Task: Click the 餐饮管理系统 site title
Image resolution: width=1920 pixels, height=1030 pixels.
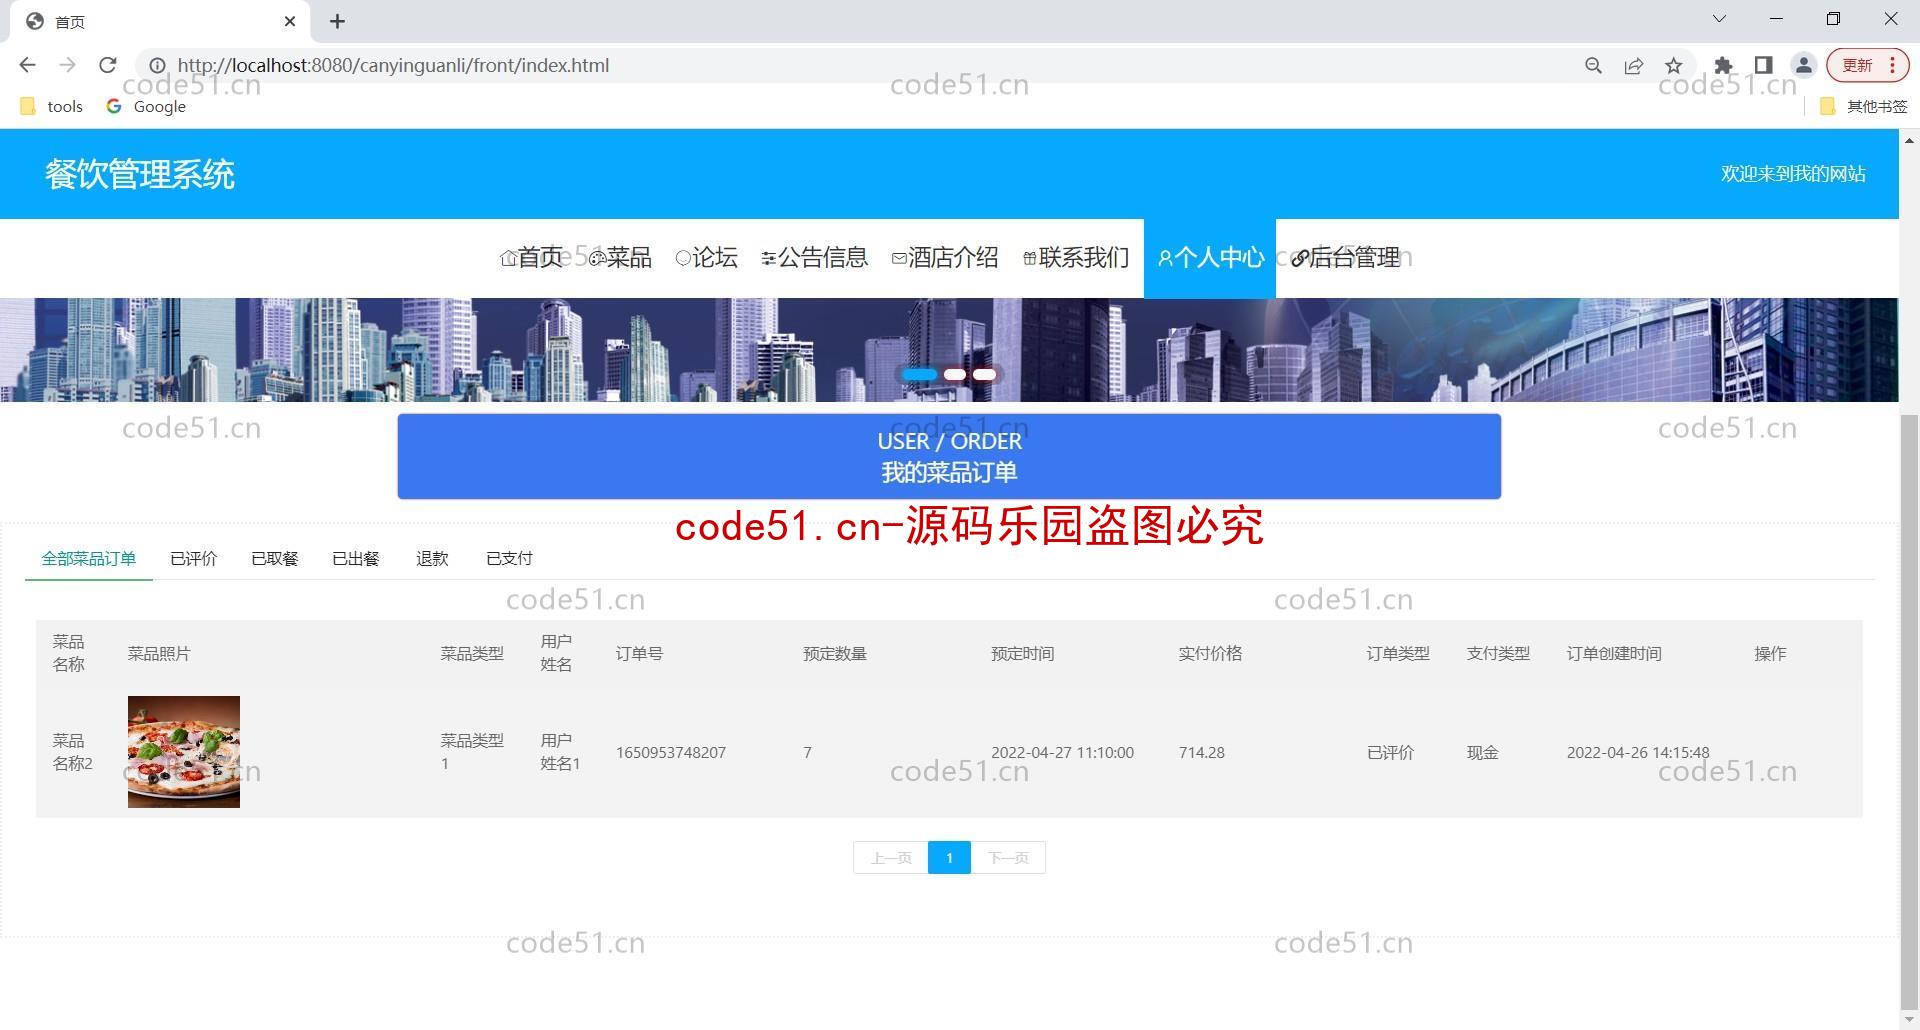Action: [x=140, y=174]
